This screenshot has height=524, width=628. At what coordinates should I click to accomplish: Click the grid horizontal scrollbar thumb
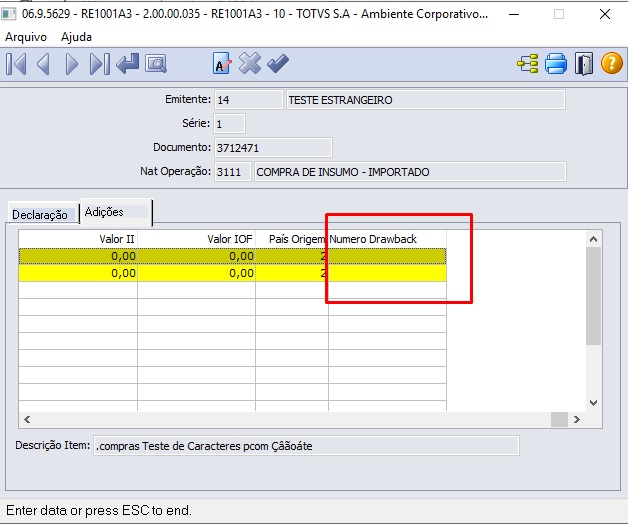pos(560,419)
